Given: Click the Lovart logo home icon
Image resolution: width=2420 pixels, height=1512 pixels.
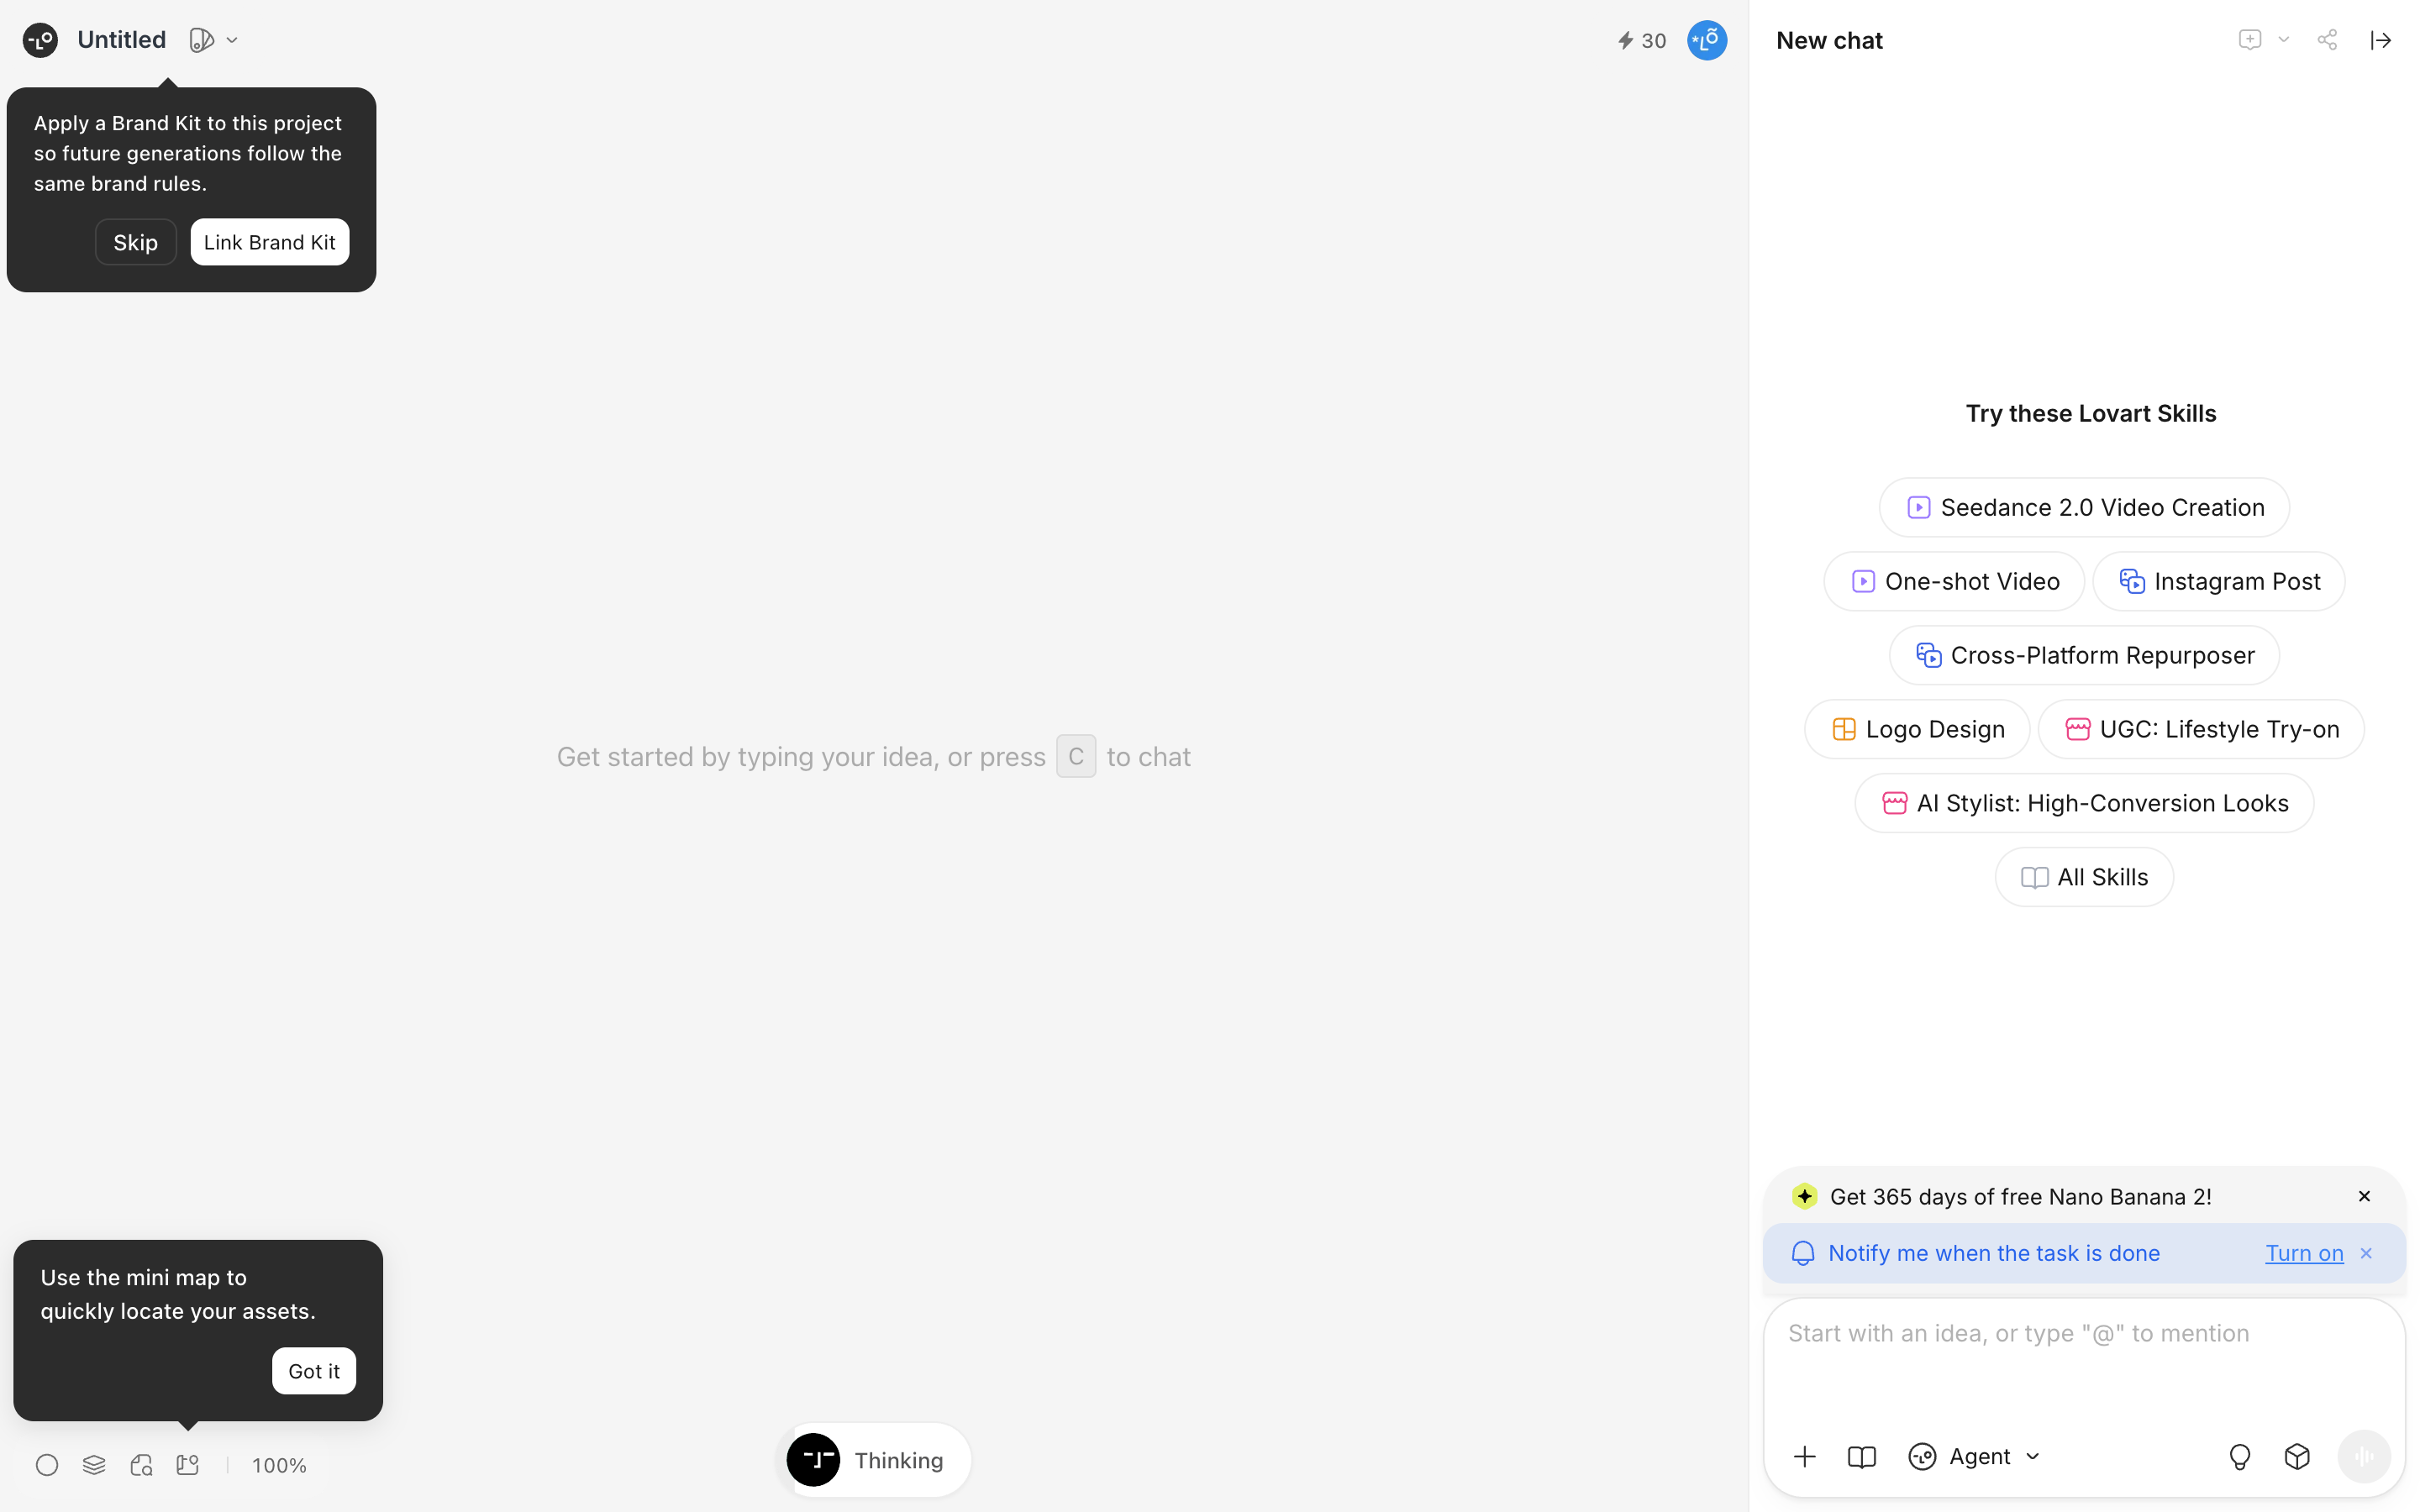Looking at the screenshot, I should [40, 40].
